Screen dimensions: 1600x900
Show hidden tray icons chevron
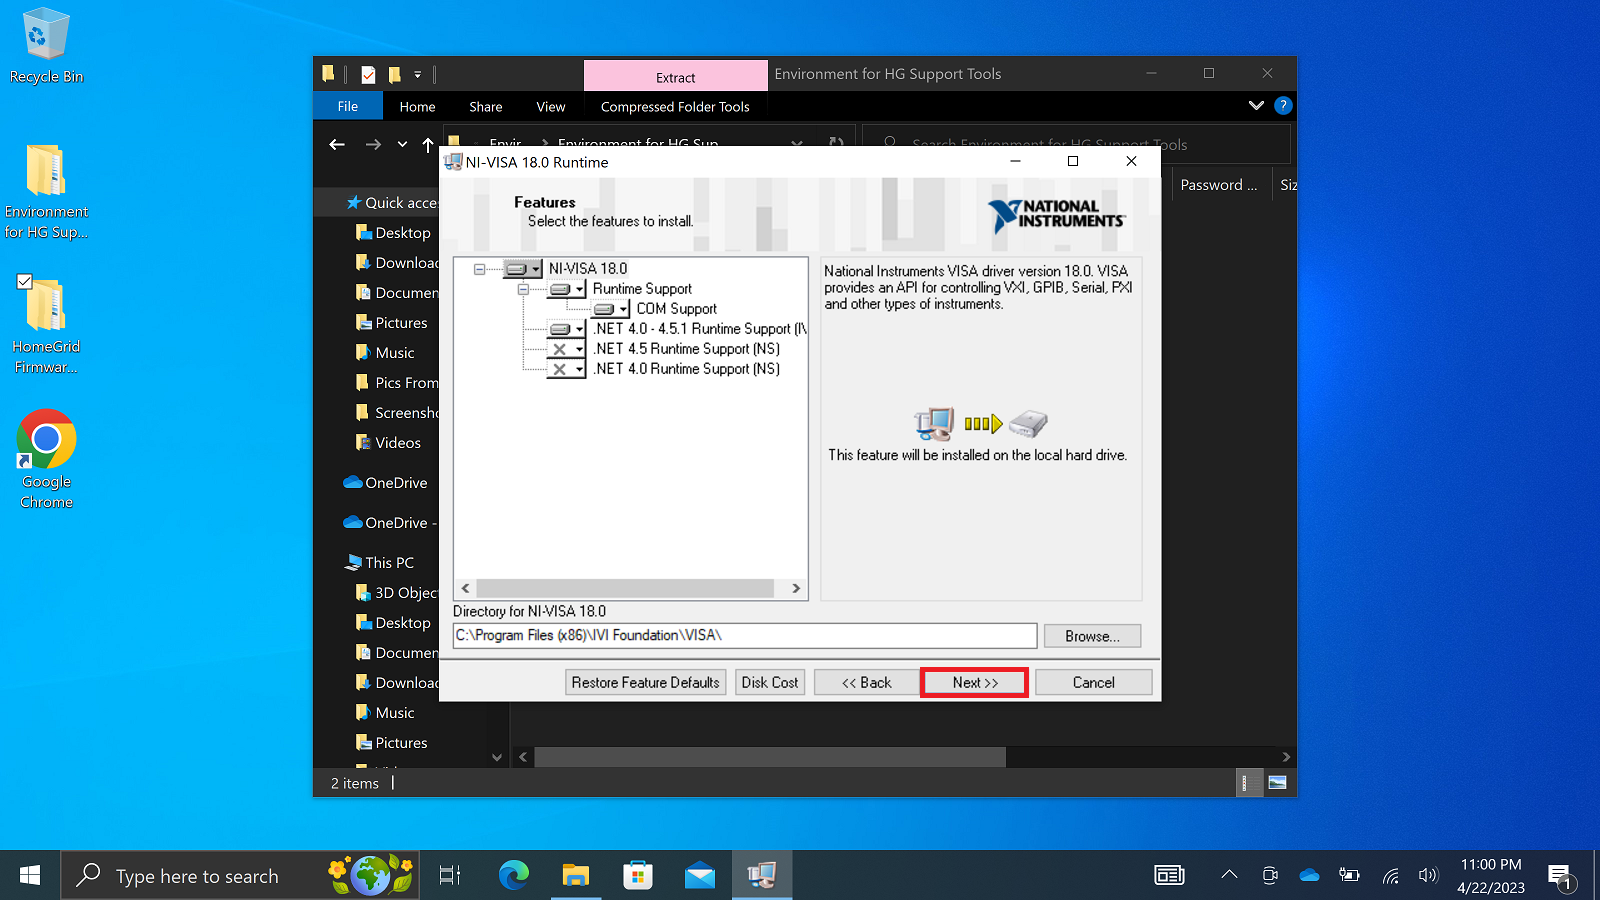[1229, 875]
